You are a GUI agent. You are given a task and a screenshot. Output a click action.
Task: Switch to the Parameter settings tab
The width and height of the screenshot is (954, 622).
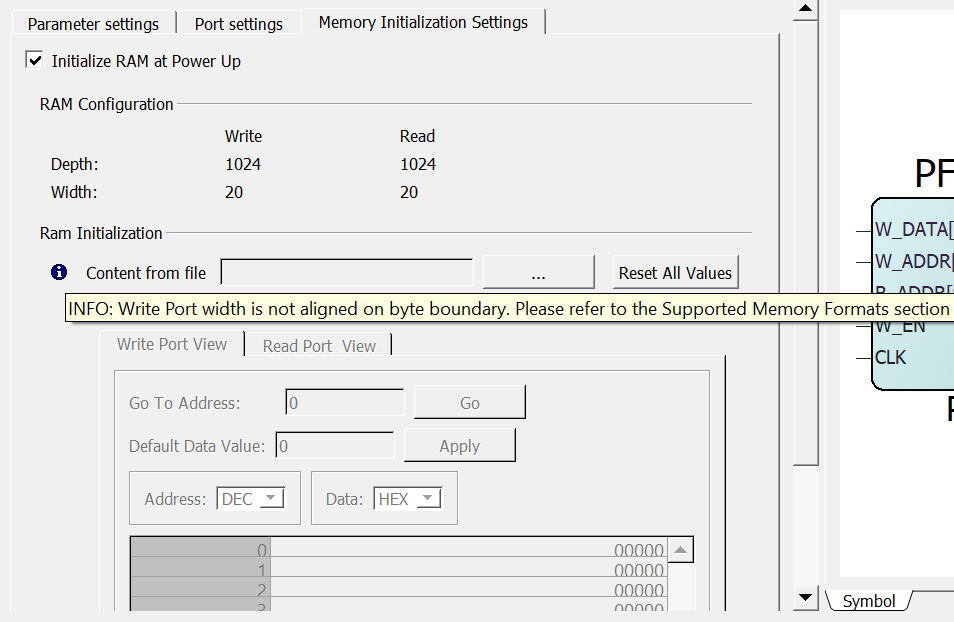[x=93, y=23]
